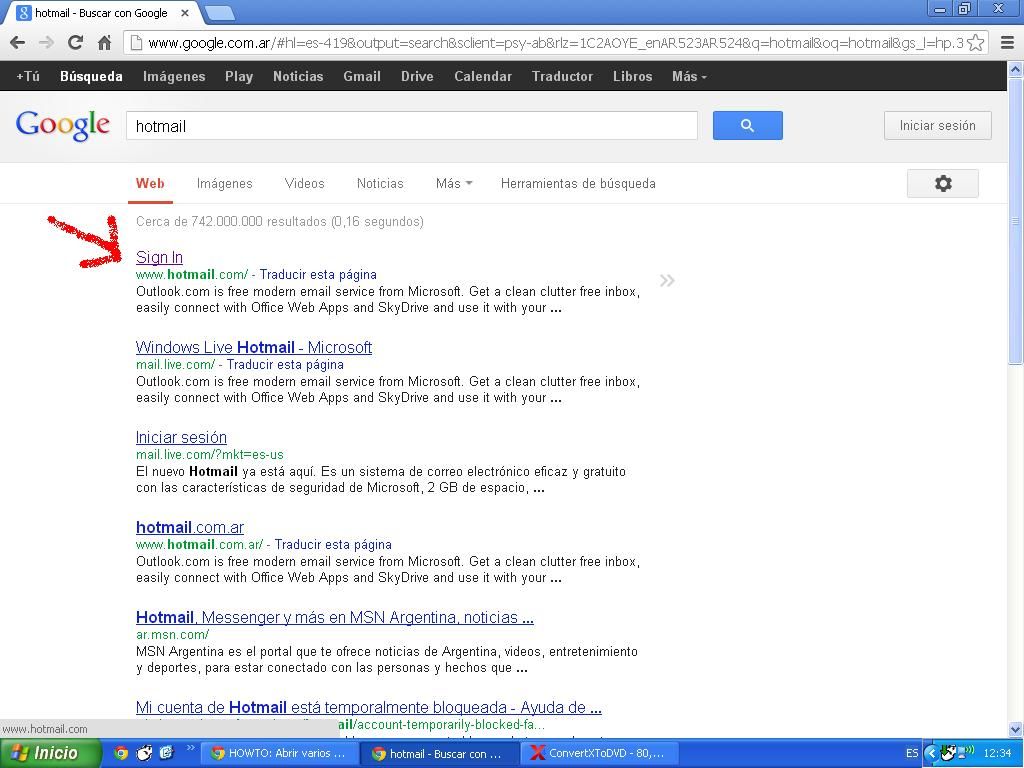Click scrollbar up arrow
1024x768 pixels.
tap(1016, 69)
